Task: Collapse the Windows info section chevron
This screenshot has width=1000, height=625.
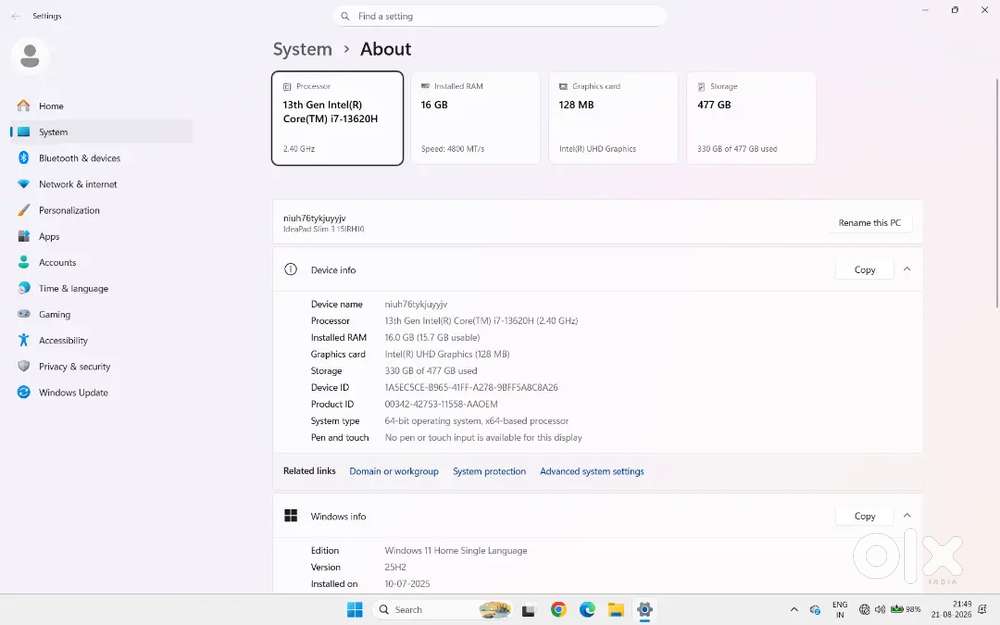Action: pos(907,515)
